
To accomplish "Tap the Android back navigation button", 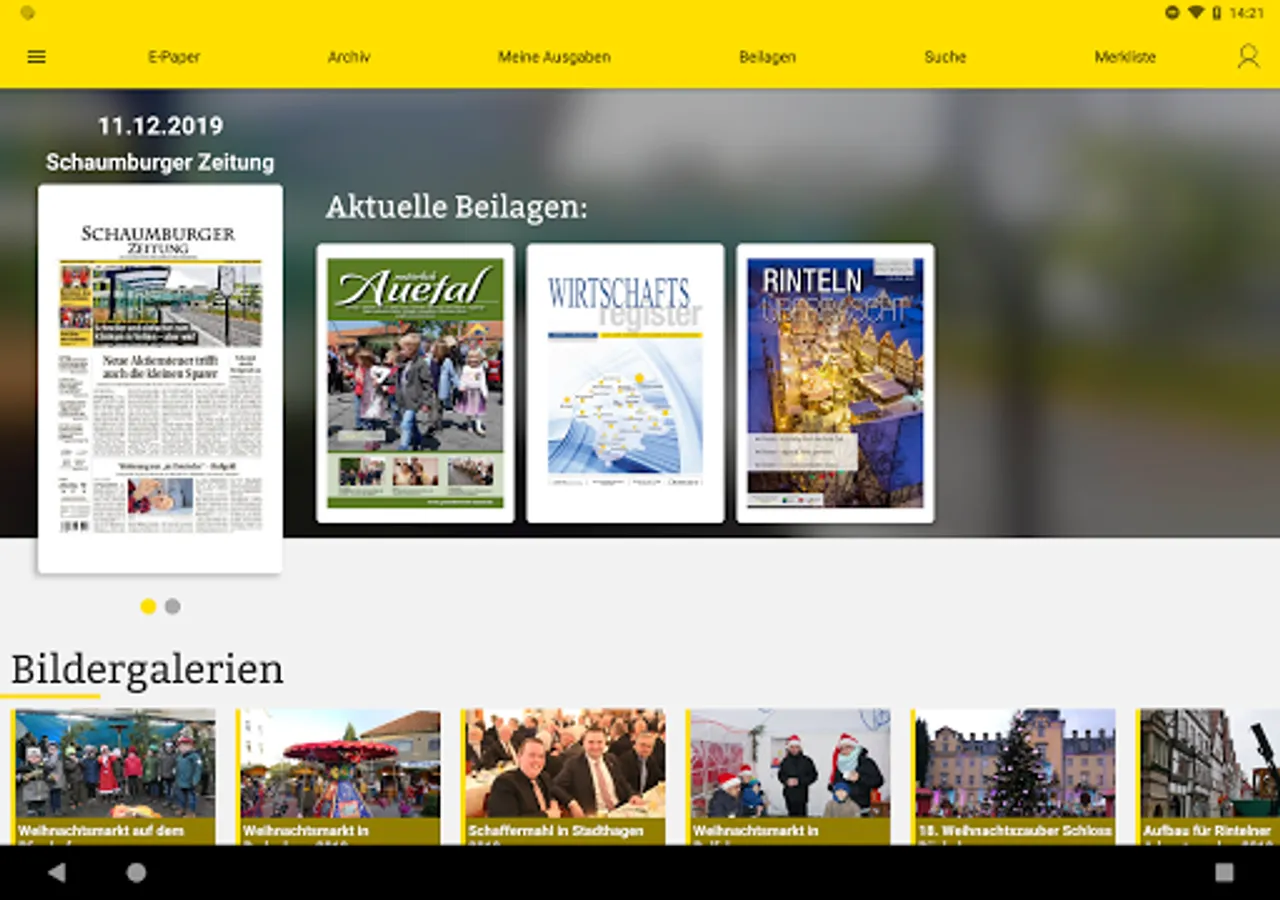I will [x=57, y=872].
